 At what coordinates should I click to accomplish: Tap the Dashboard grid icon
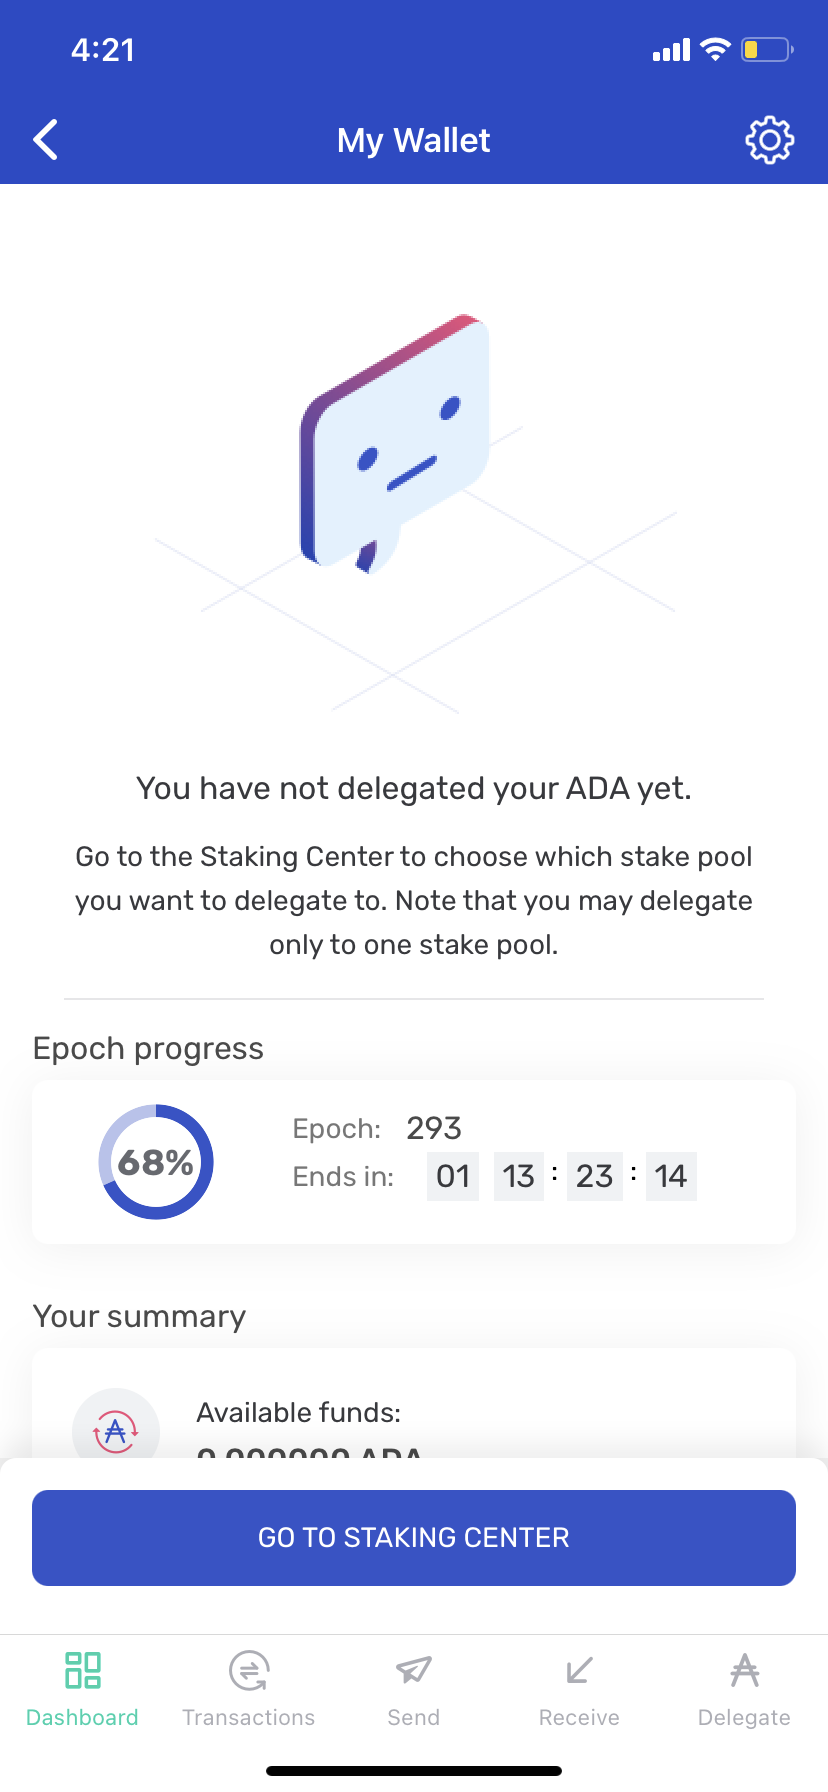[x=82, y=1670]
